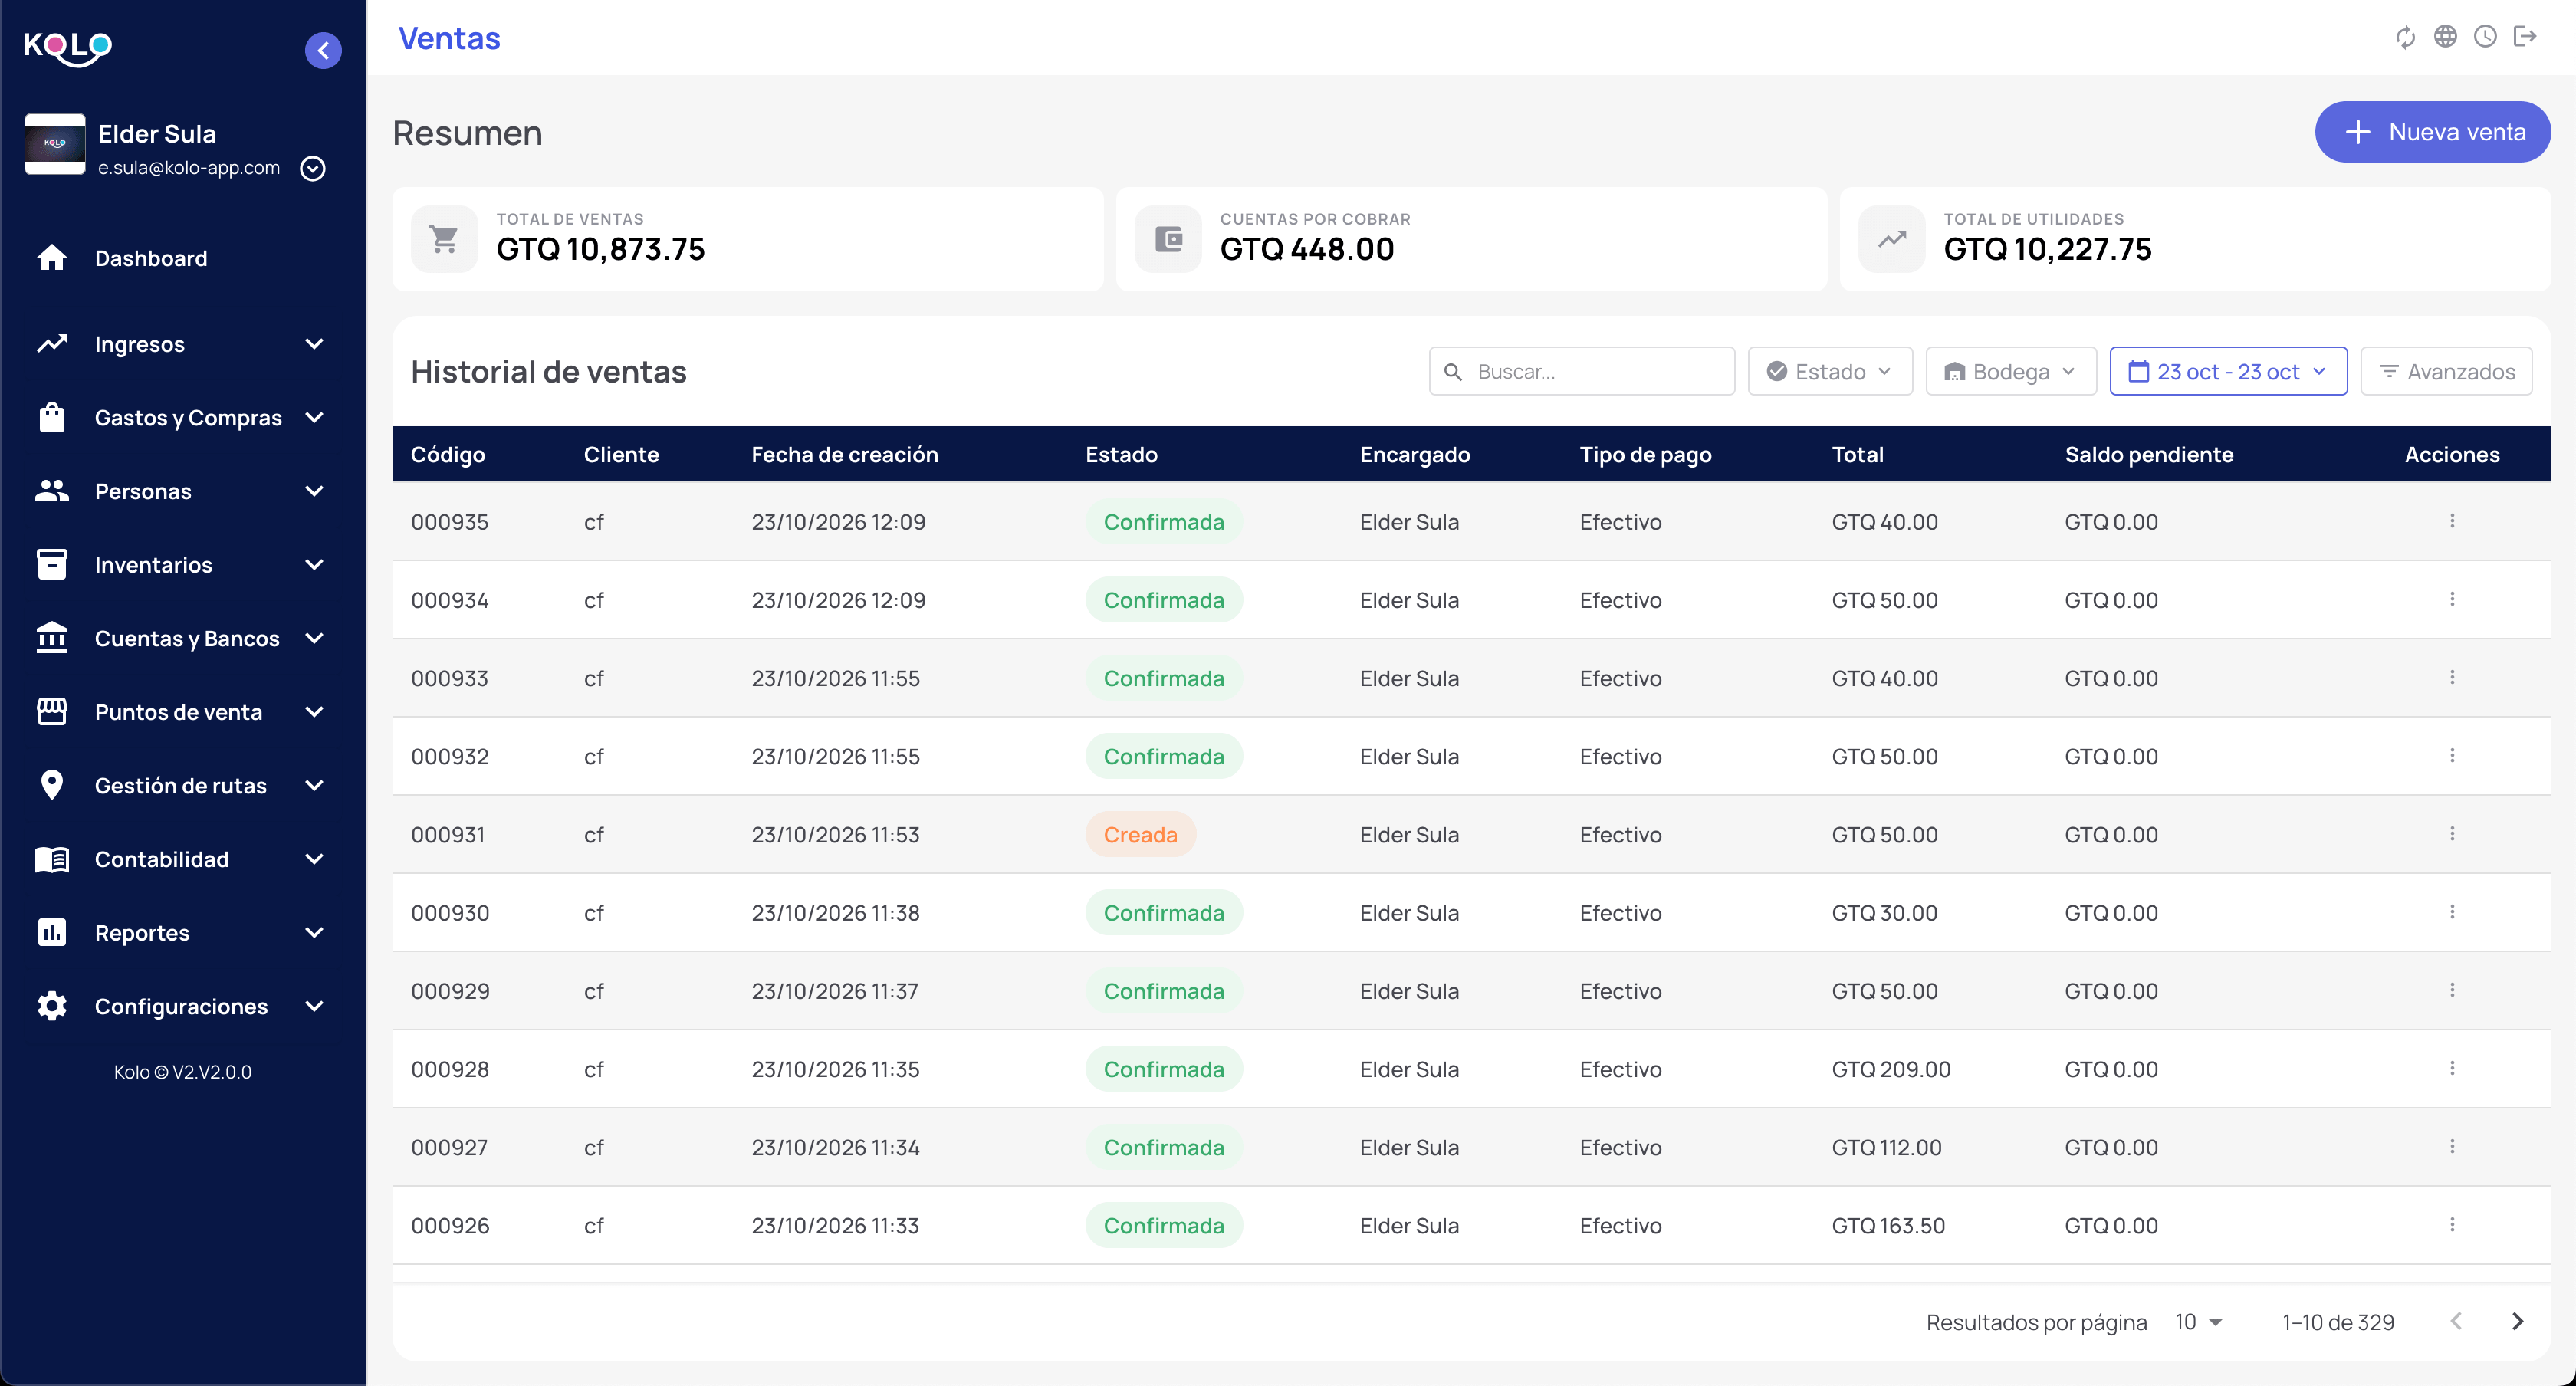
Task: Open actions menu for sale 000935
Action: point(2452,521)
